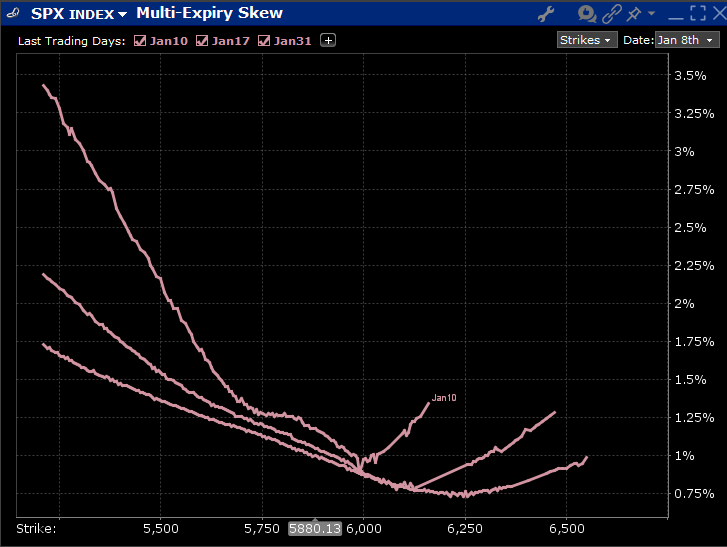Viewport: 727px width, 547px height.
Task: Open the Strikes dropdown
Action: pos(587,40)
